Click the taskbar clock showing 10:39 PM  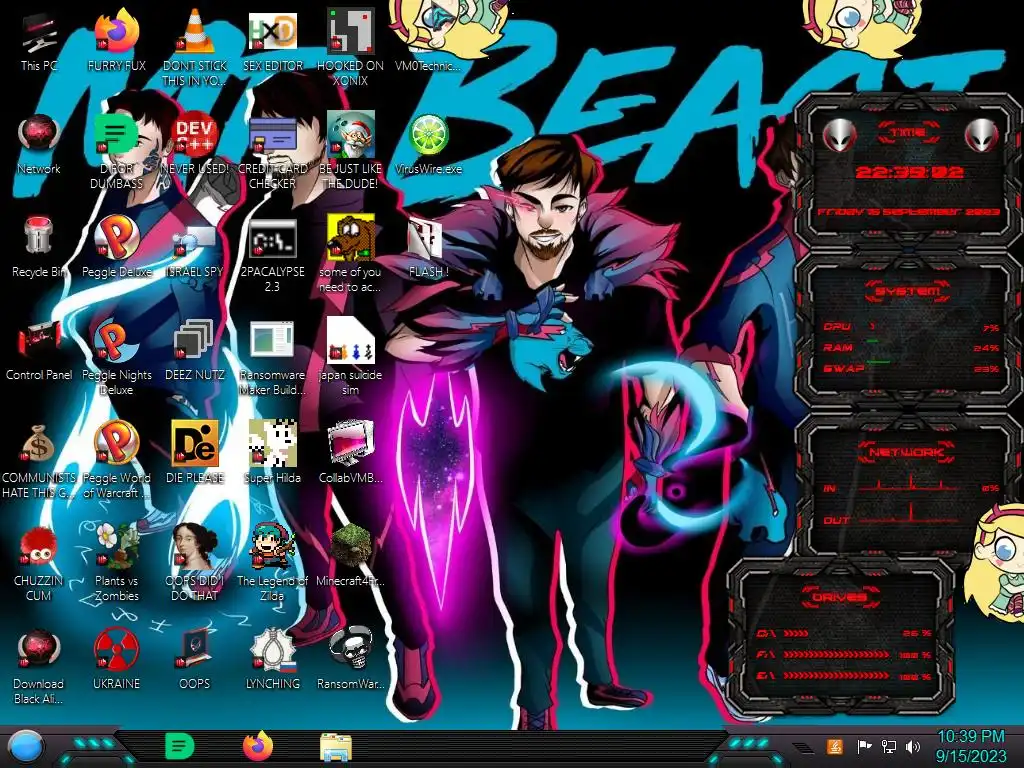(x=970, y=746)
